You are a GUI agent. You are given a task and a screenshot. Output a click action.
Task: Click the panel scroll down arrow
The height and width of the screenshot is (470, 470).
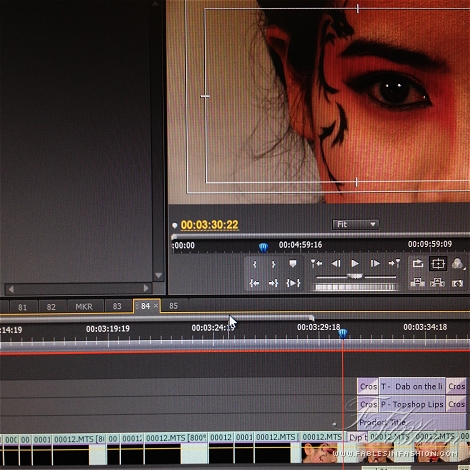[x=158, y=275]
